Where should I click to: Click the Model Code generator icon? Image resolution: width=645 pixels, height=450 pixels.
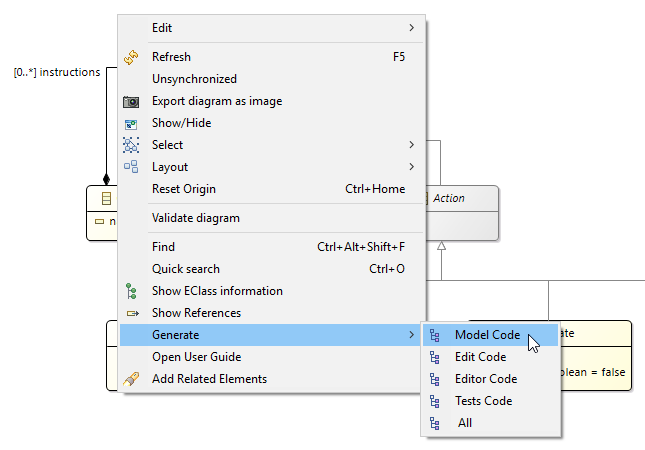434,335
